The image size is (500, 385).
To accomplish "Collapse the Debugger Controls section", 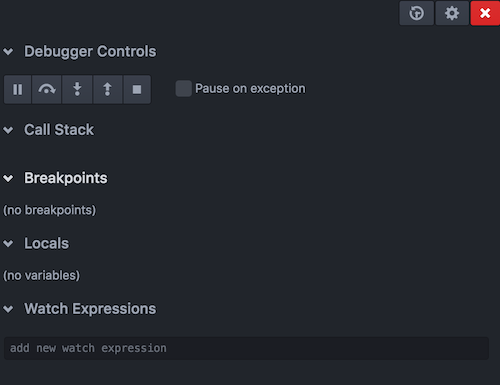I will 8,52.
